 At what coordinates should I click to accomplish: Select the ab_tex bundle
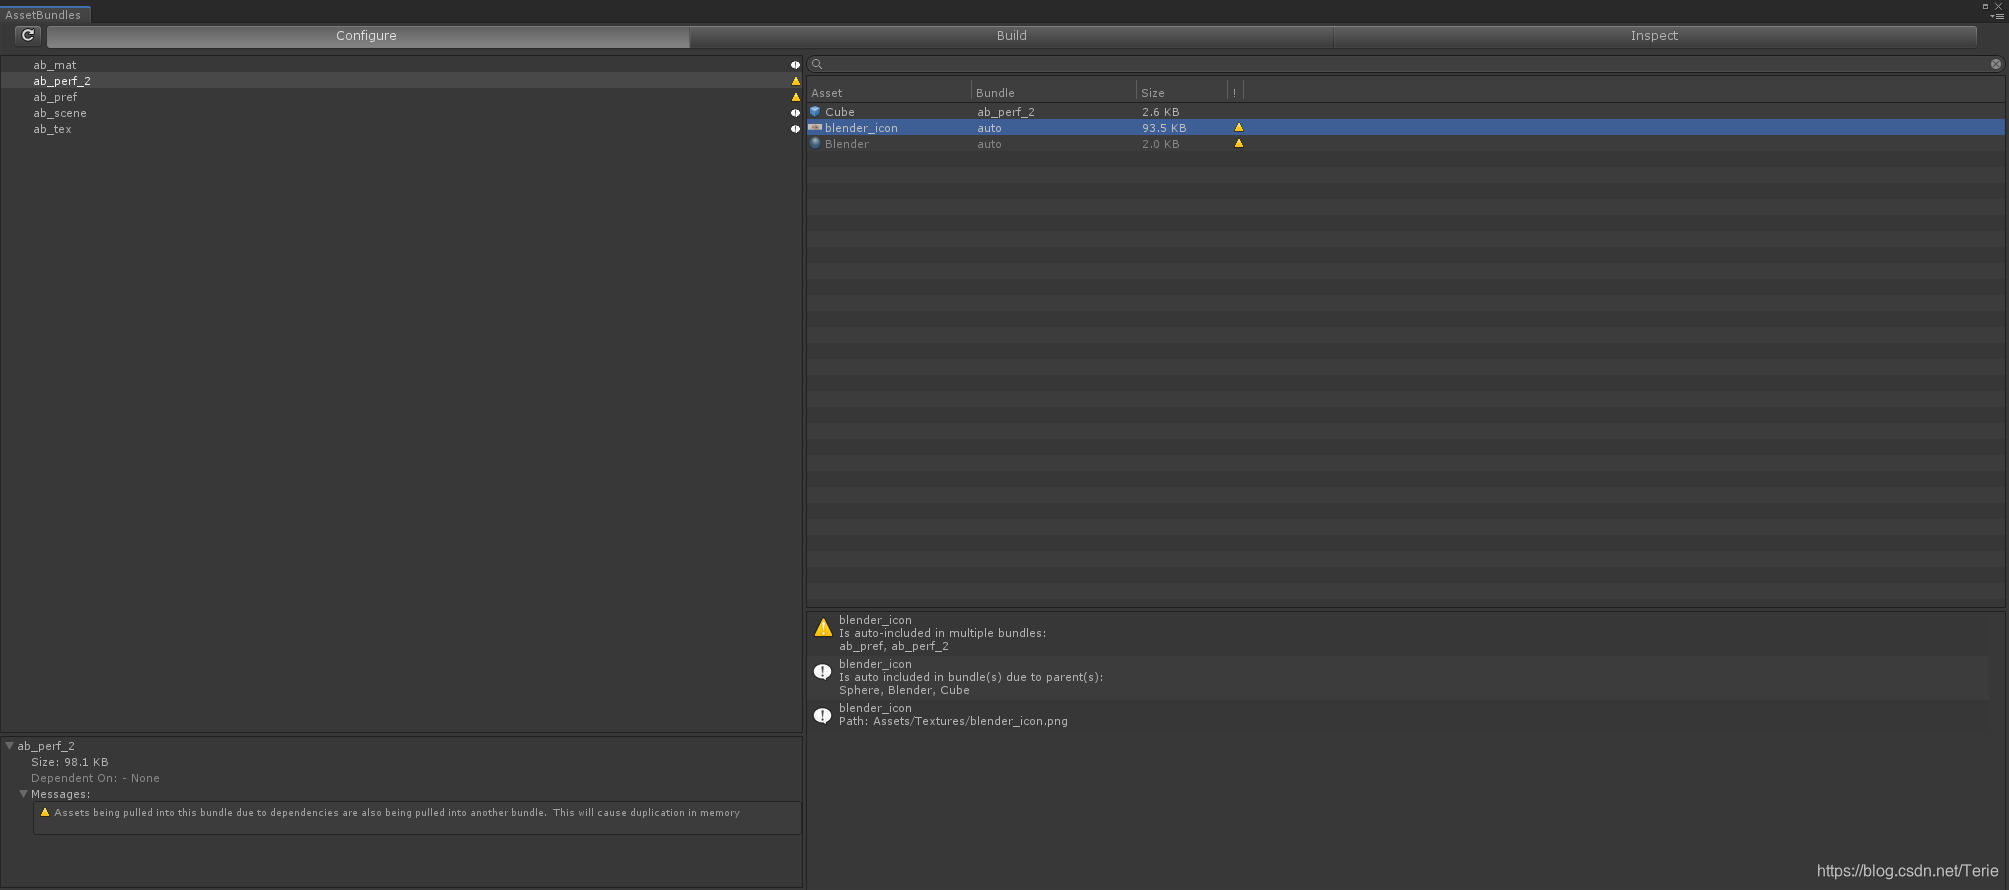point(400,129)
